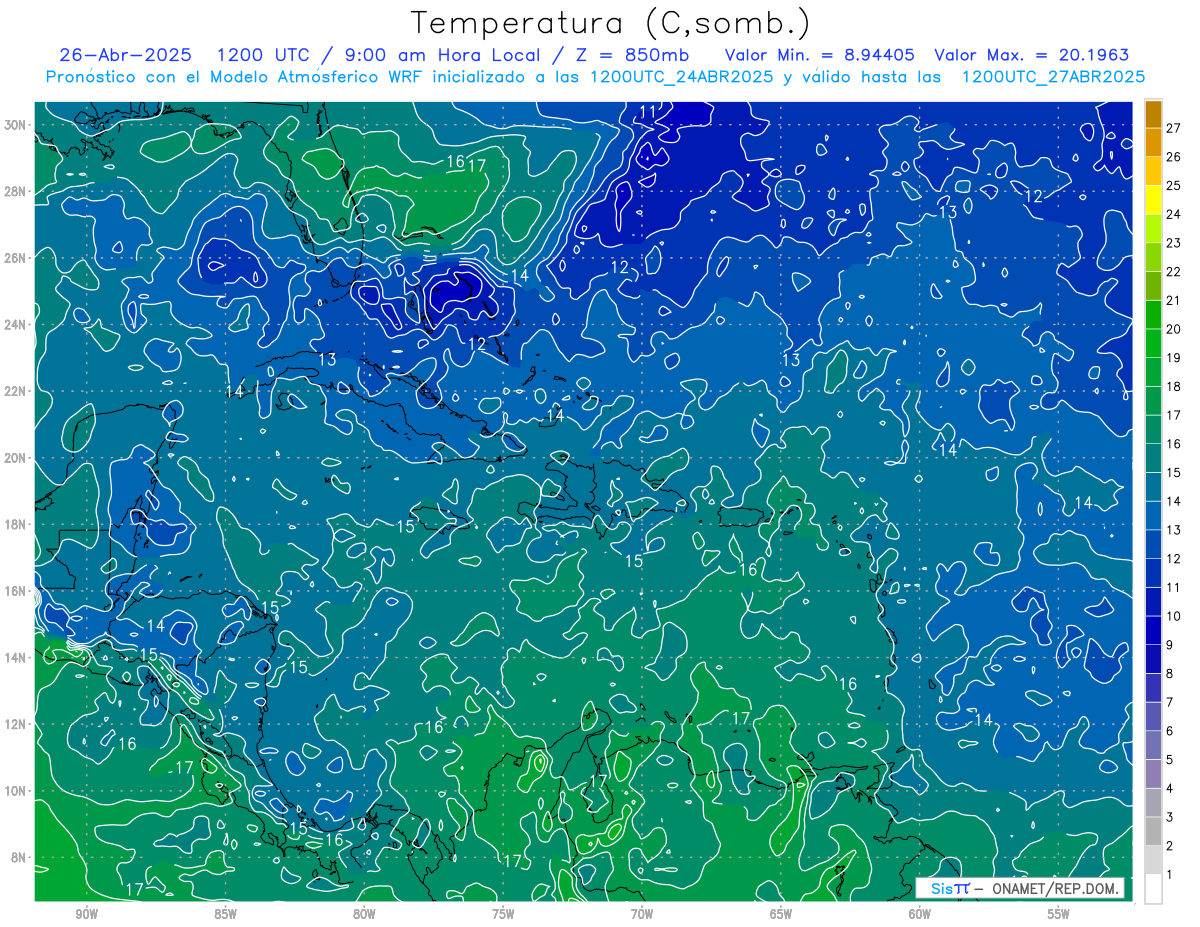
Task: Click the 85W longitude axis label
Action: (x=226, y=914)
